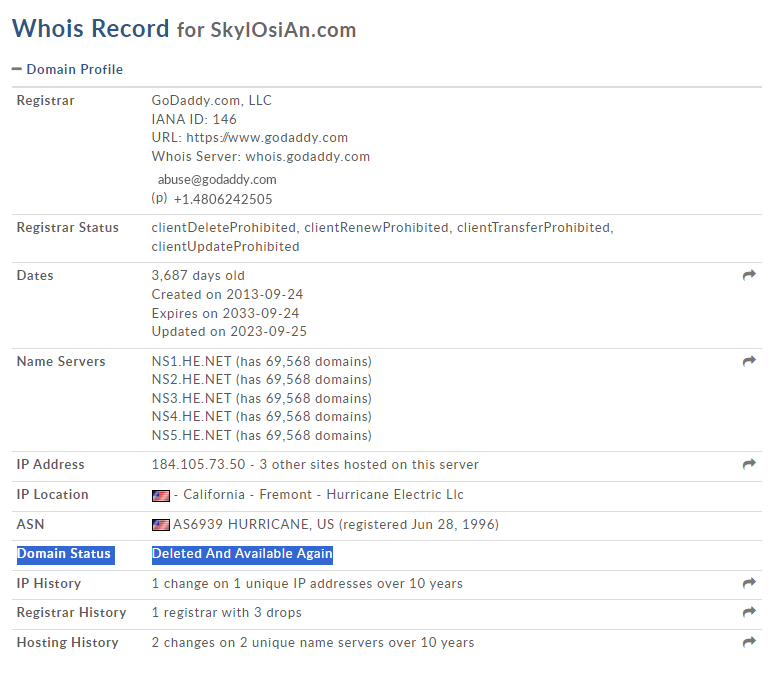Click the NS5.HE.NET name server entry
The width and height of the screenshot is (772, 674).
(x=261, y=436)
